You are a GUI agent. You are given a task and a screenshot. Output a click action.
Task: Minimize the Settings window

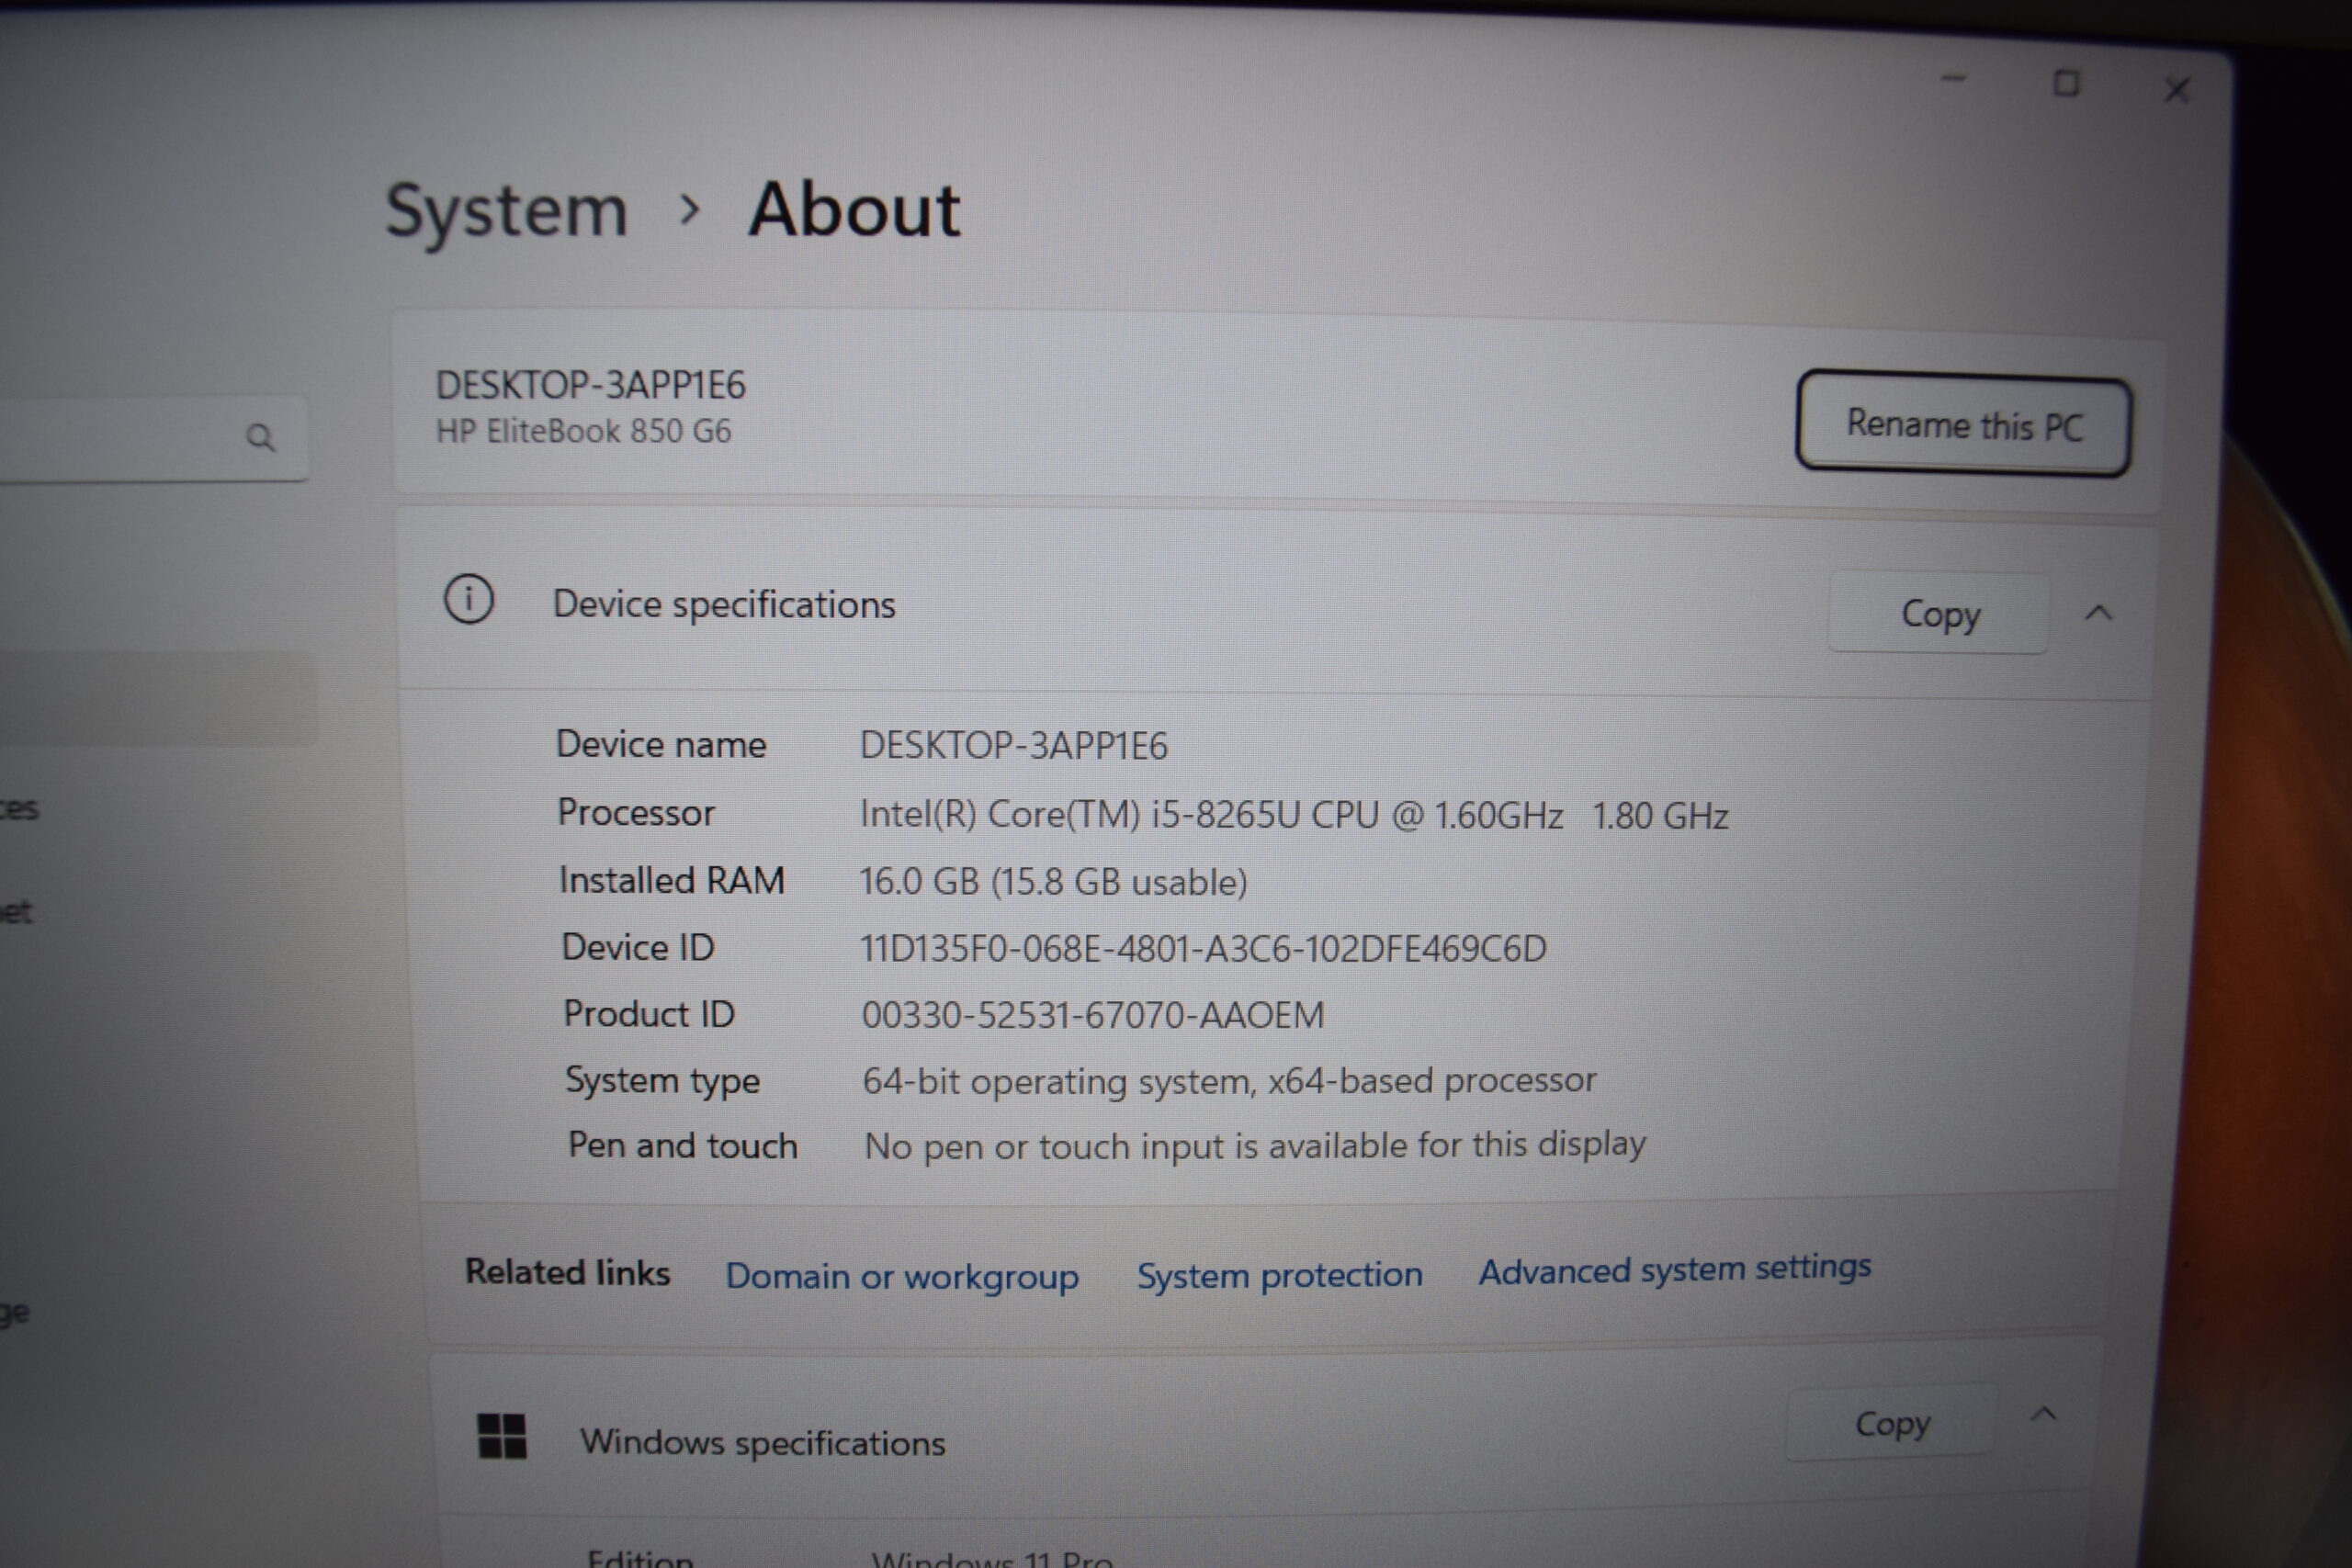1954,78
